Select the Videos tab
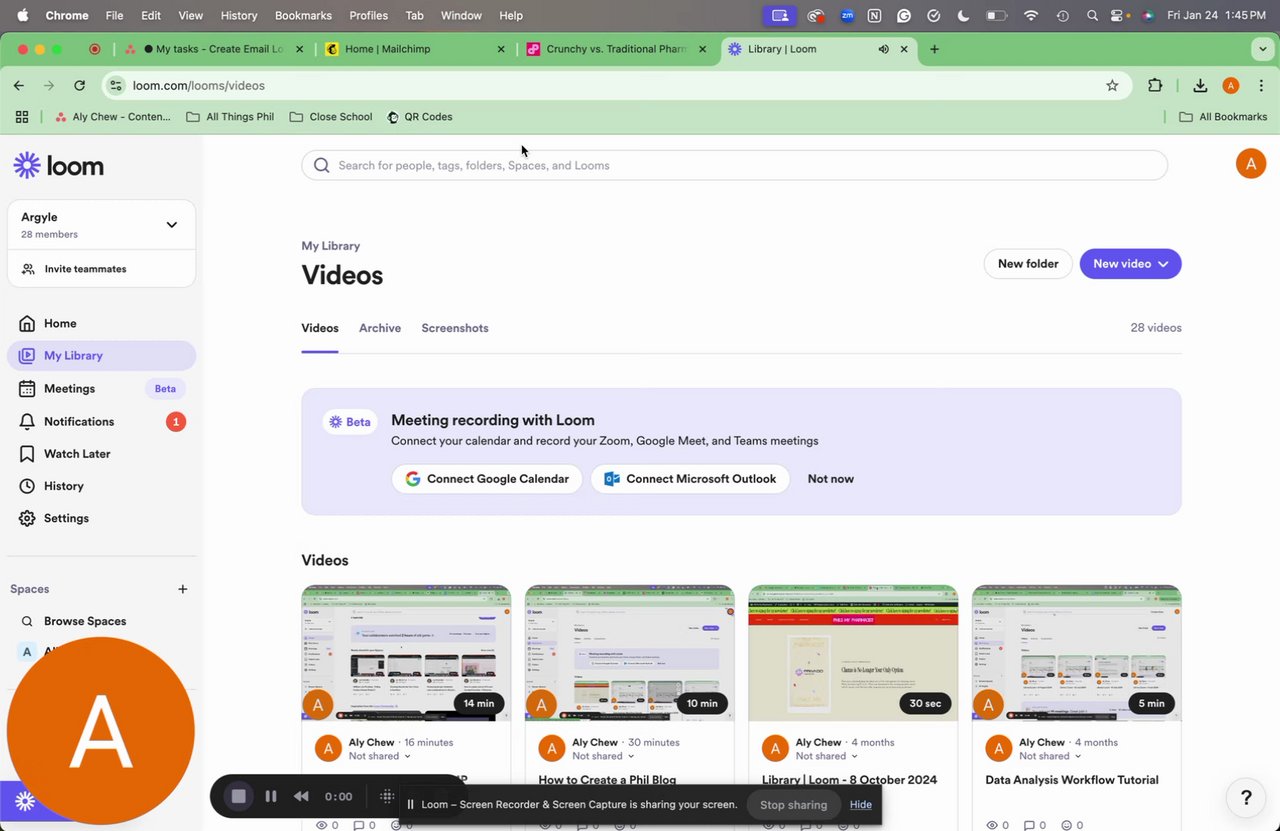The image size is (1280, 831). click(320, 328)
